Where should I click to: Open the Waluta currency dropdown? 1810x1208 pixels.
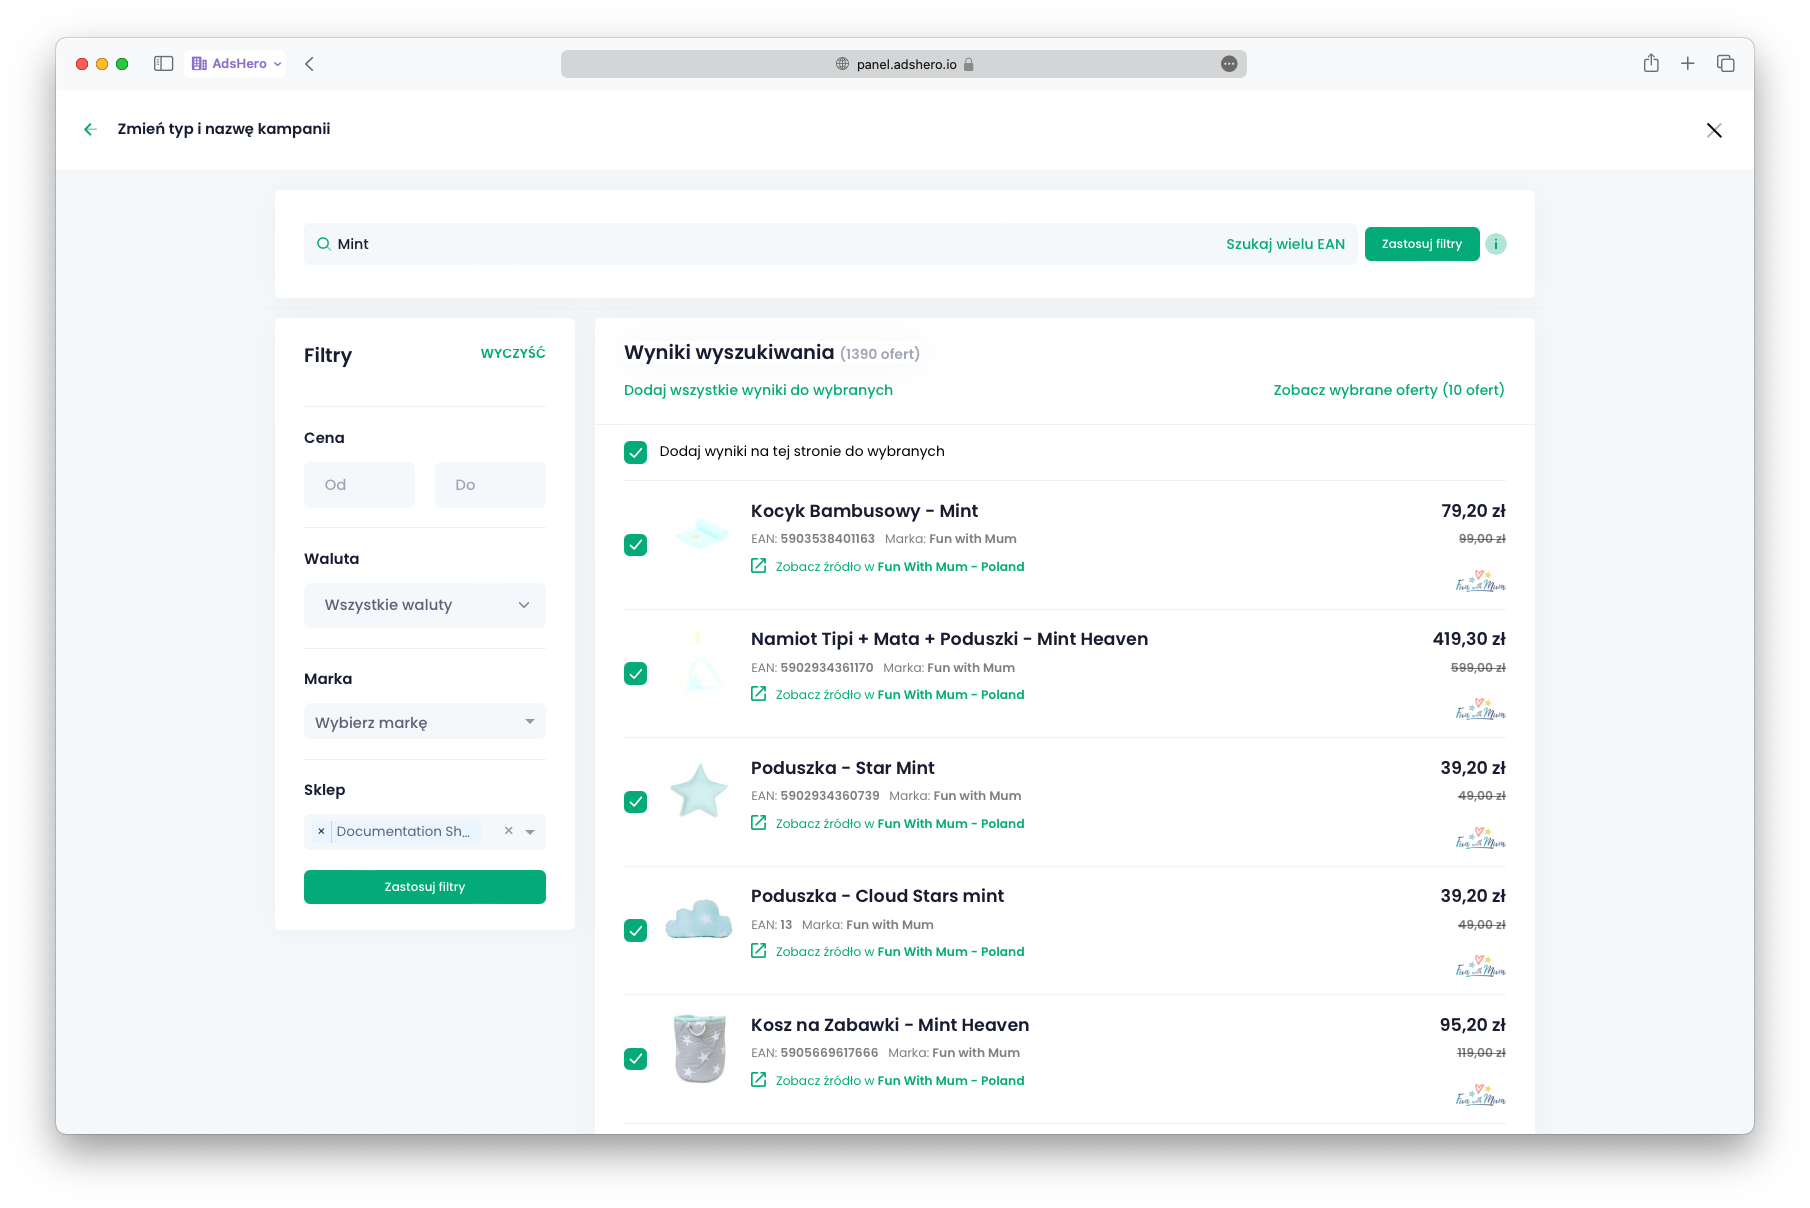(425, 605)
